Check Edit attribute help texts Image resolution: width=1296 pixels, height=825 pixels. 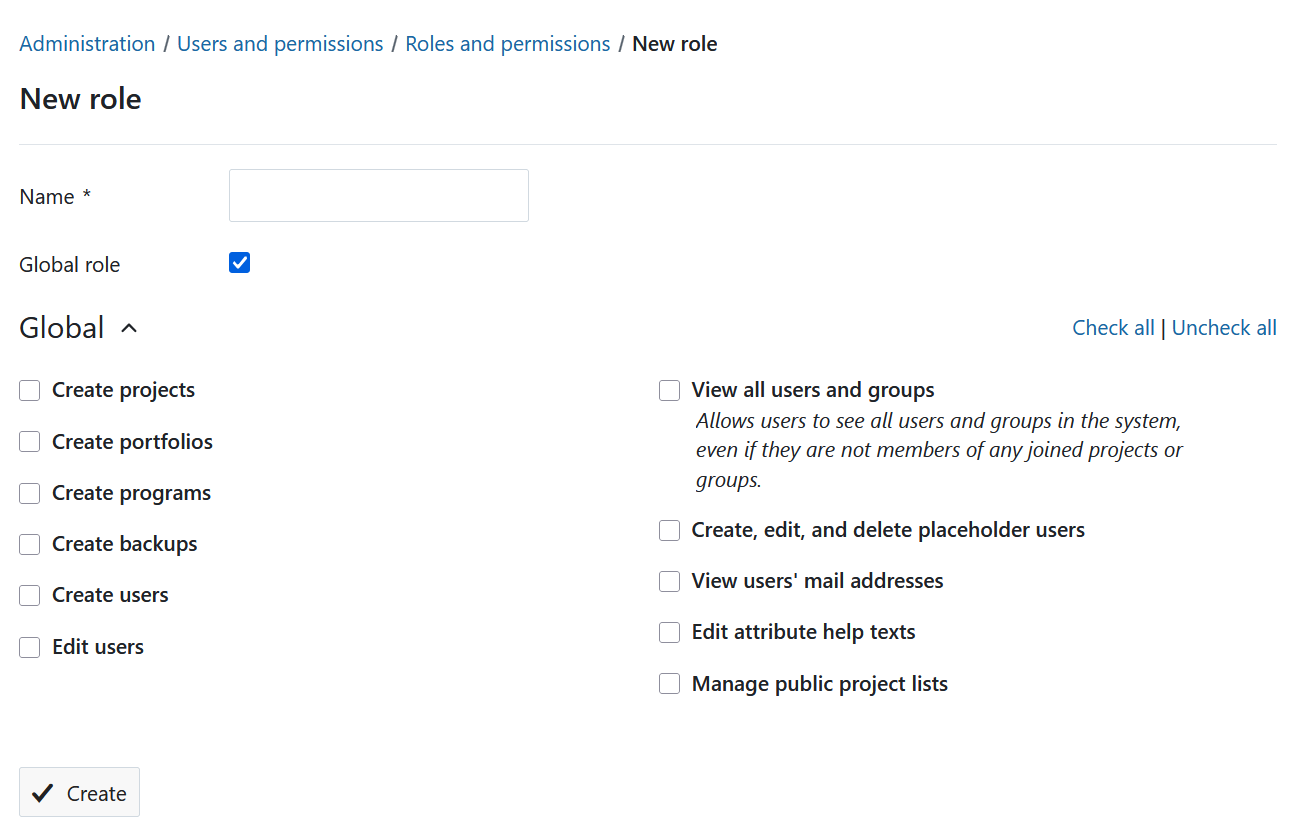[x=669, y=632]
